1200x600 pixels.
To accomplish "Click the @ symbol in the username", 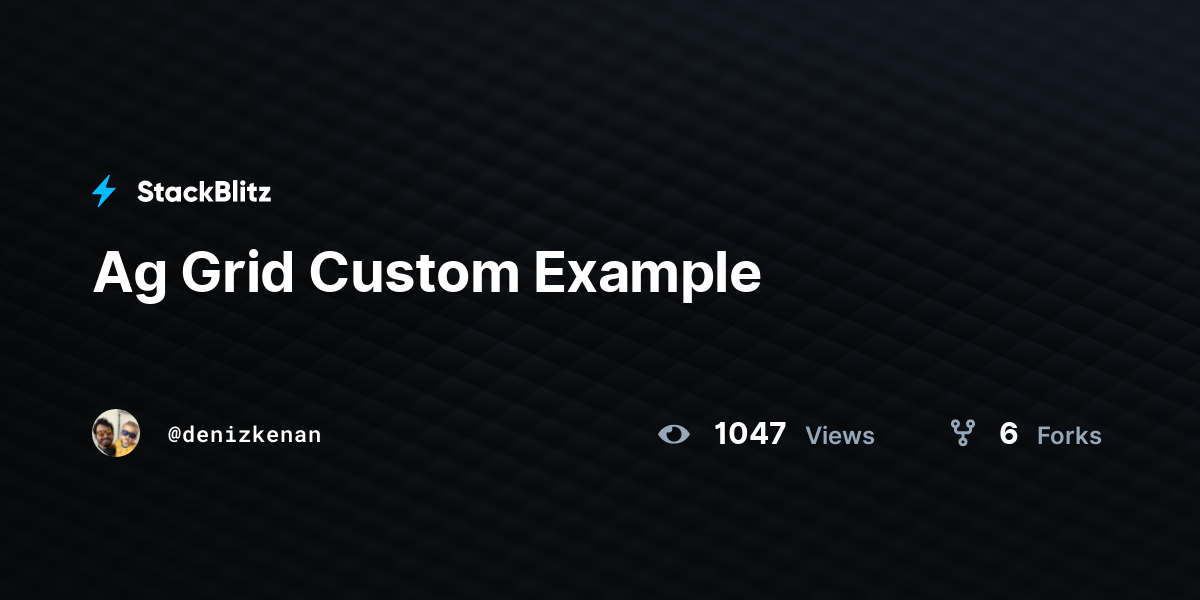I will 174,436.
